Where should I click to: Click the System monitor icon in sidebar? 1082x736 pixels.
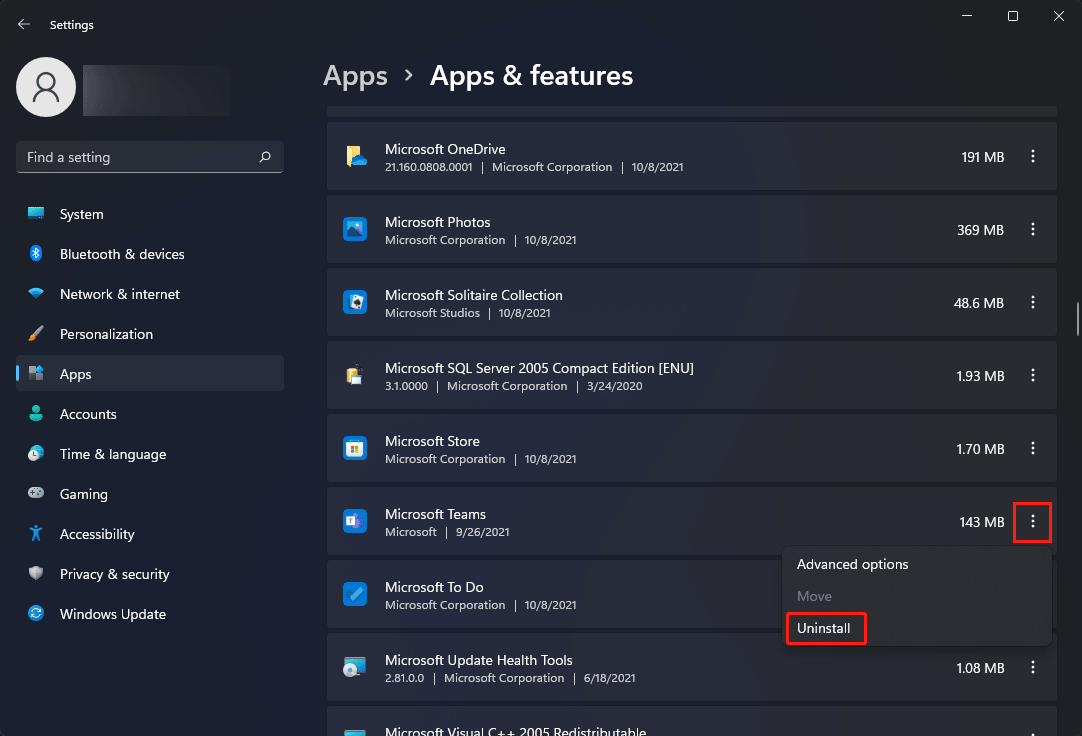pyautogui.click(x=36, y=213)
